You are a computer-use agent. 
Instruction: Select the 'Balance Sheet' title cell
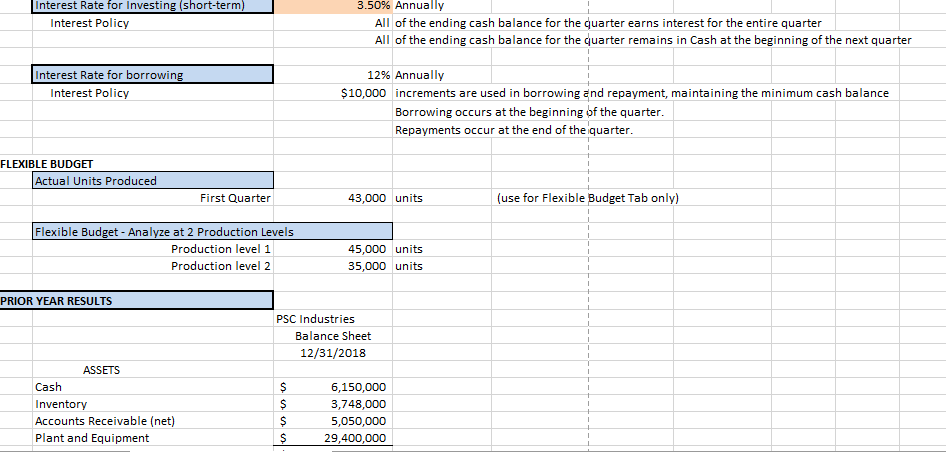[333, 336]
